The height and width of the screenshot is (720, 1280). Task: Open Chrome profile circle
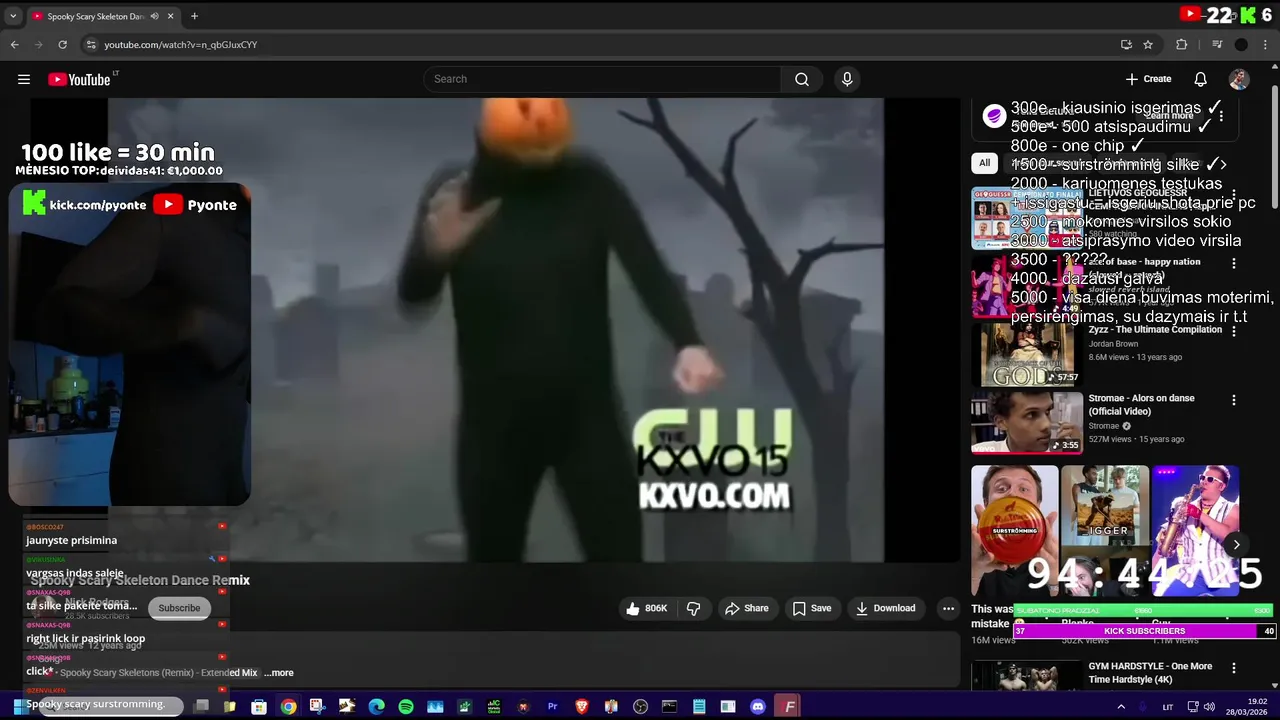tap(1241, 45)
